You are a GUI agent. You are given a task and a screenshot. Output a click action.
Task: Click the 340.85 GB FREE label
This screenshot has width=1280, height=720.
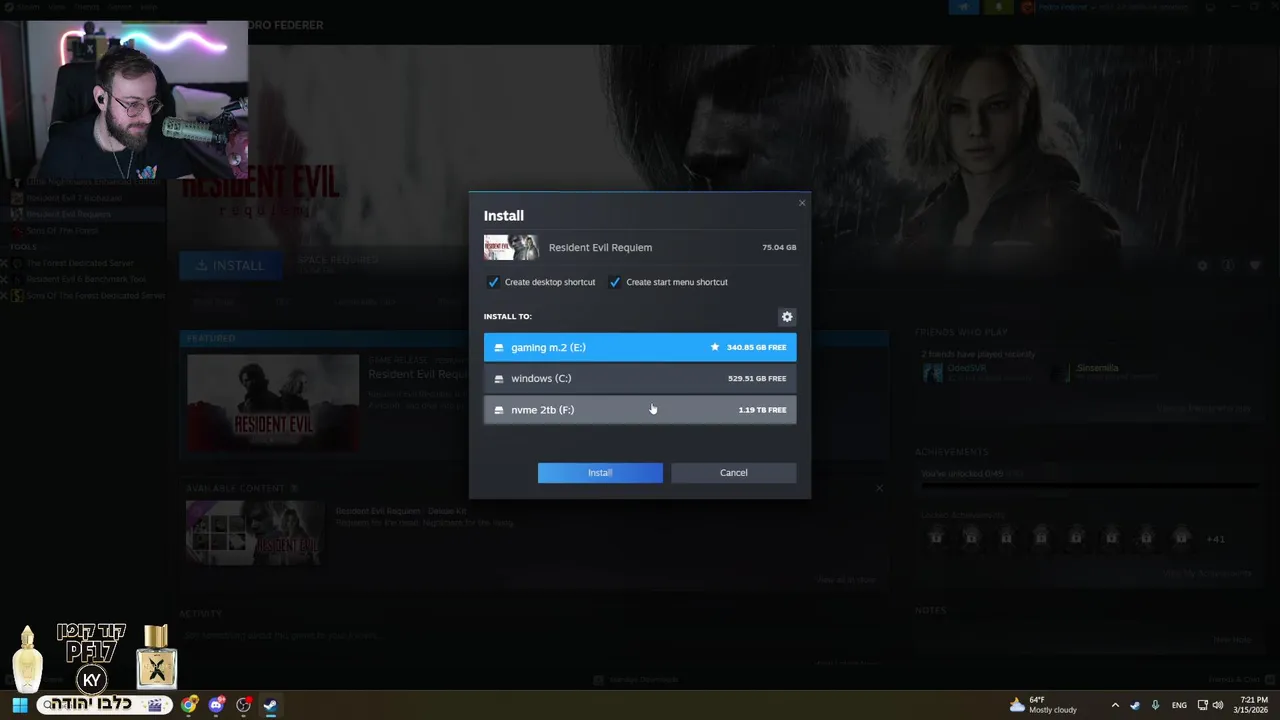pyautogui.click(x=756, y=348)
